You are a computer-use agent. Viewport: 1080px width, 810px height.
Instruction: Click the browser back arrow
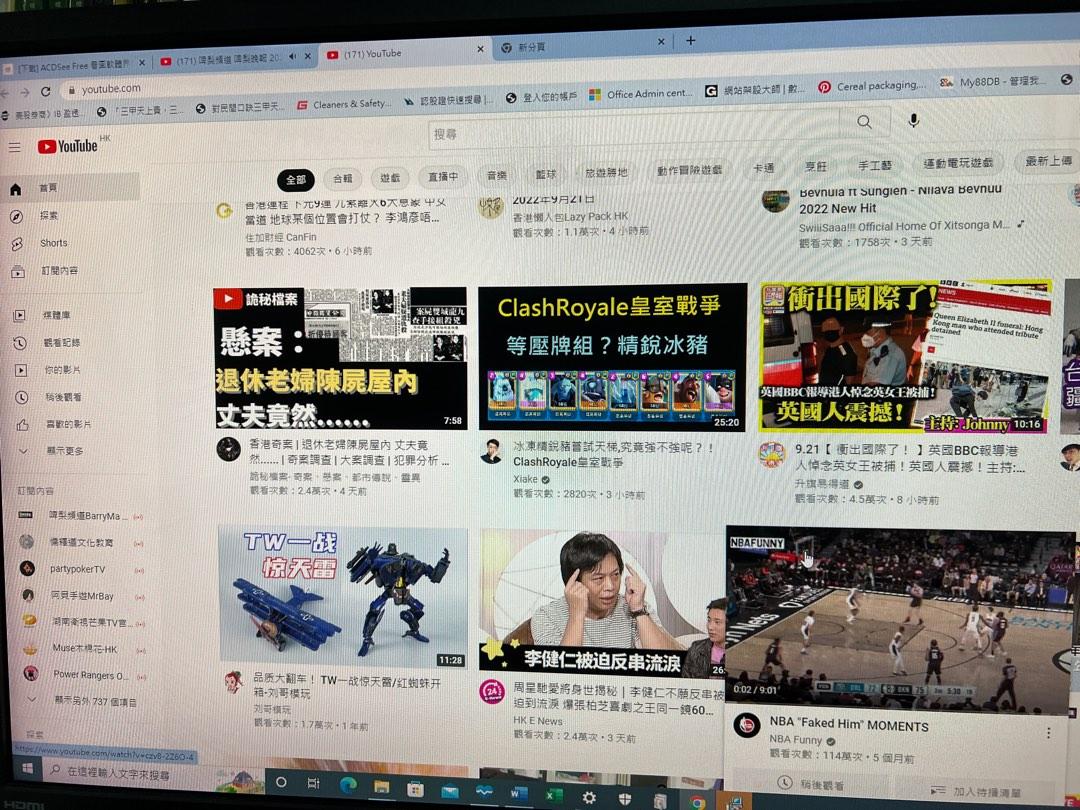pyautogui.click(x=5, y=93)
